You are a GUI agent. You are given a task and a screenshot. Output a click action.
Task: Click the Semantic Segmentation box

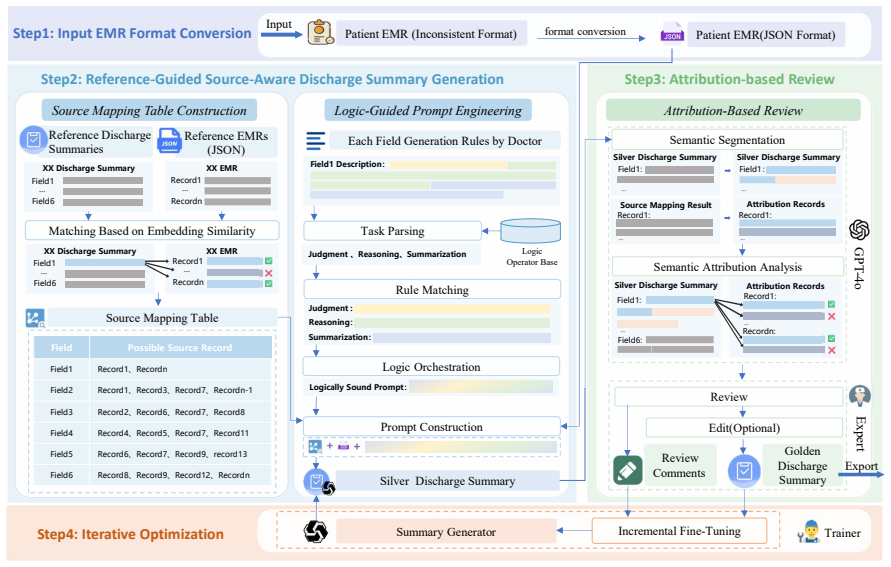pos(727,140)
